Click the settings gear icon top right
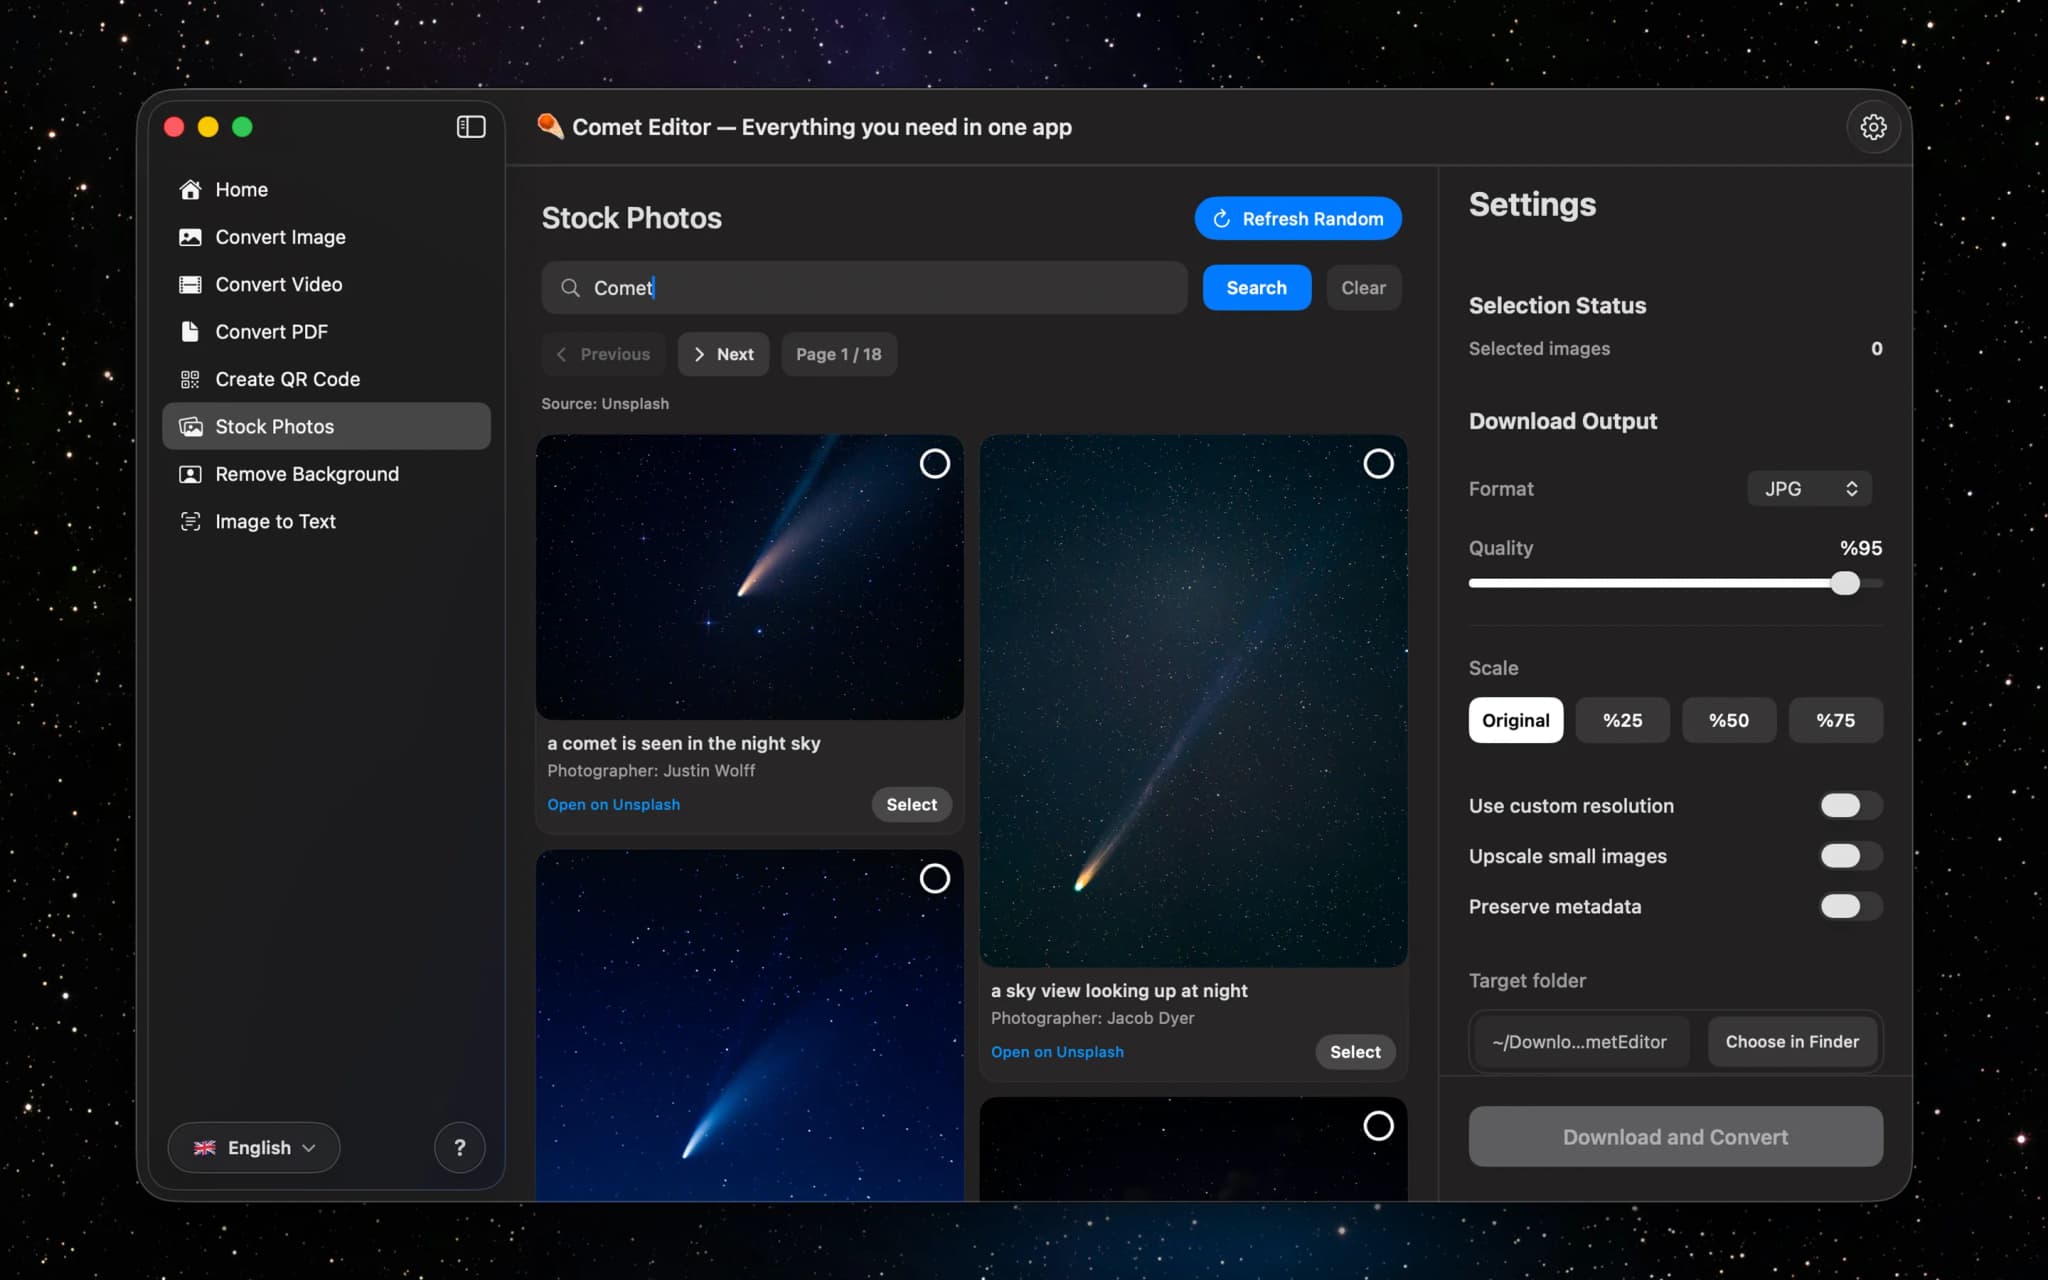This screenshot has width=2048, height=1280. point(1873,127)
